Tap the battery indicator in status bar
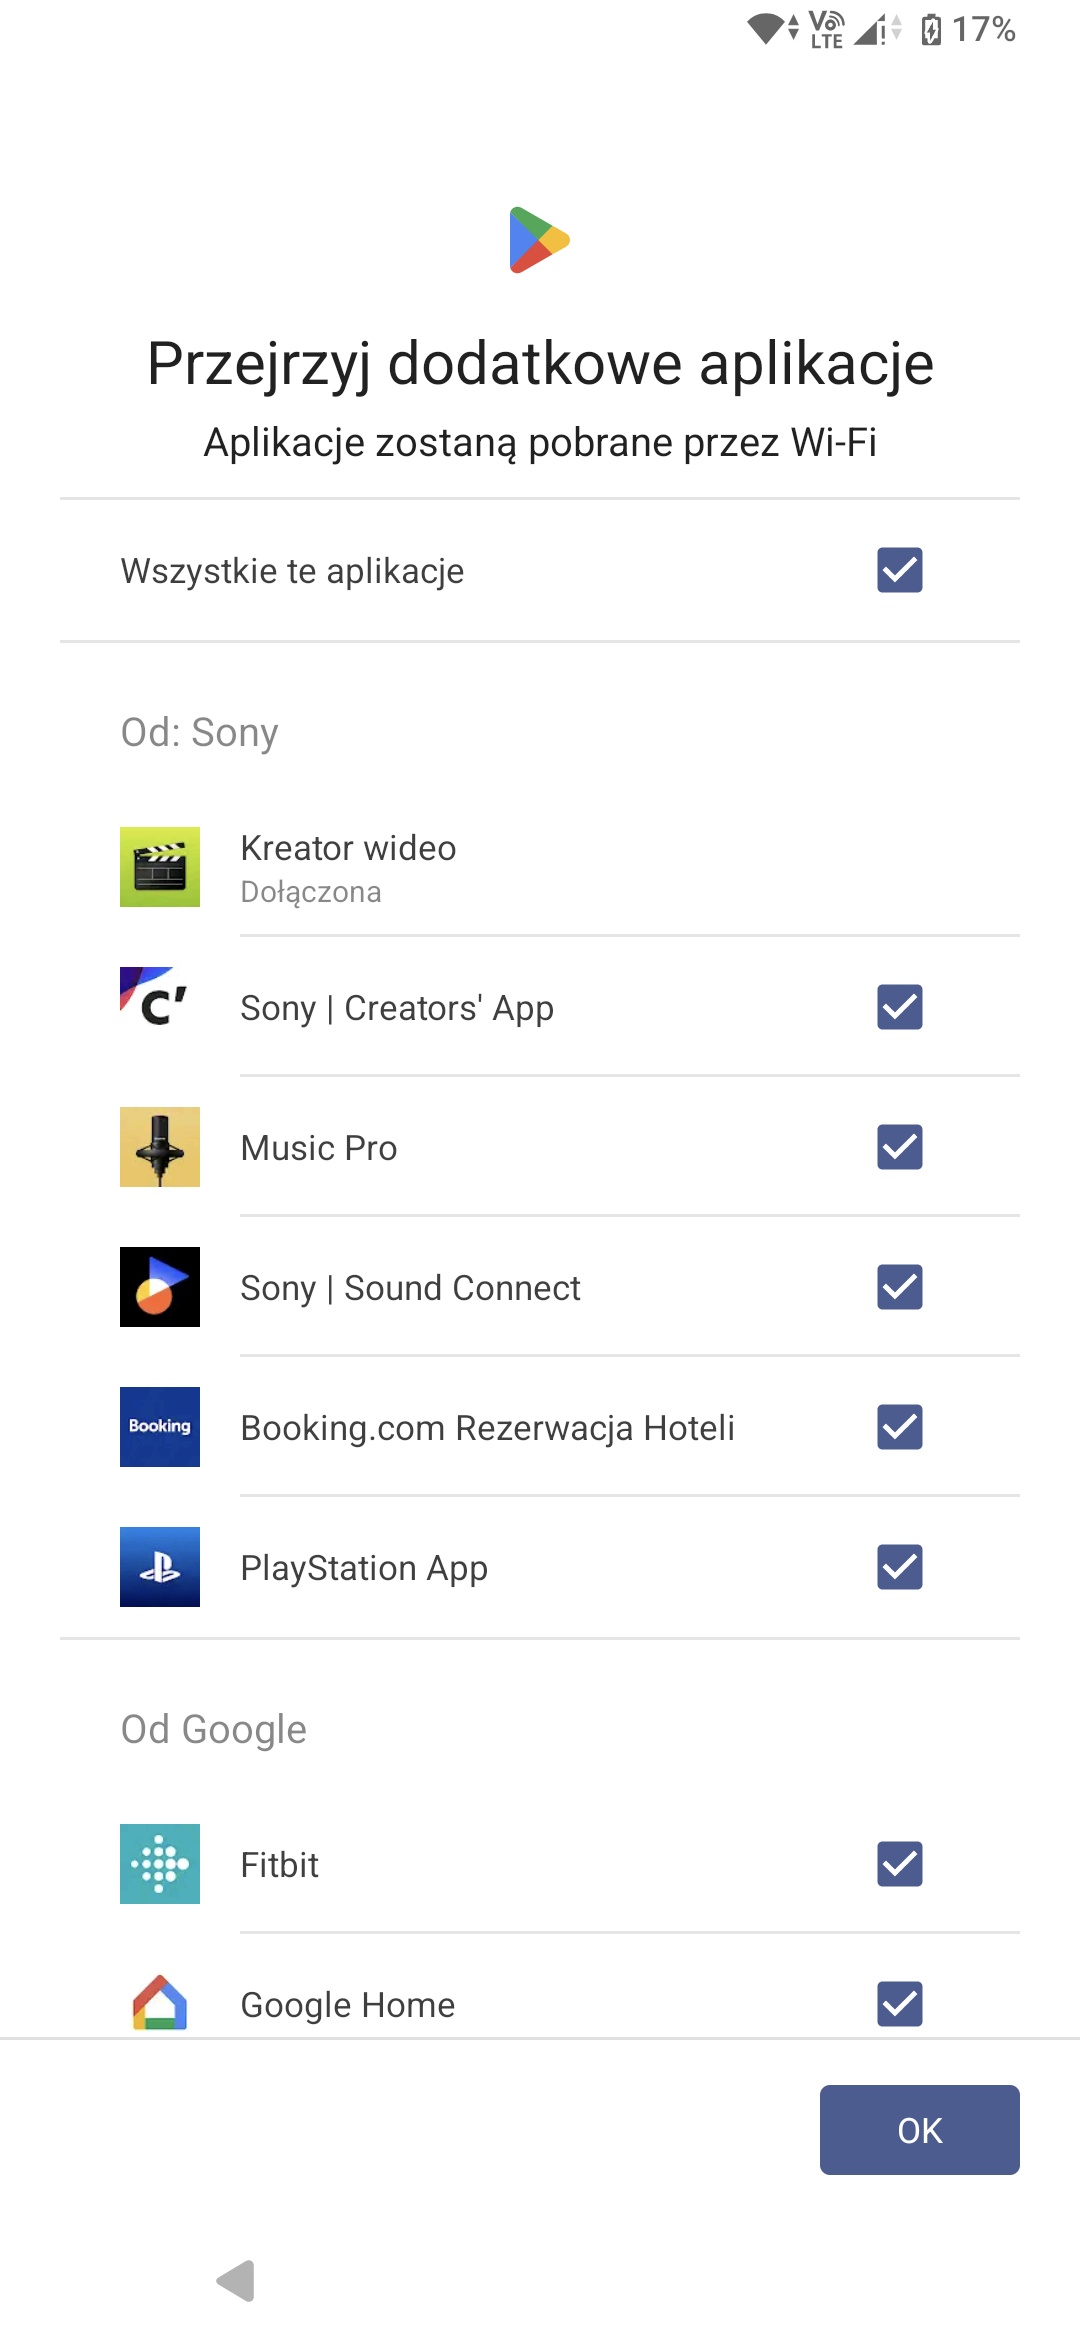 [931, 30]
